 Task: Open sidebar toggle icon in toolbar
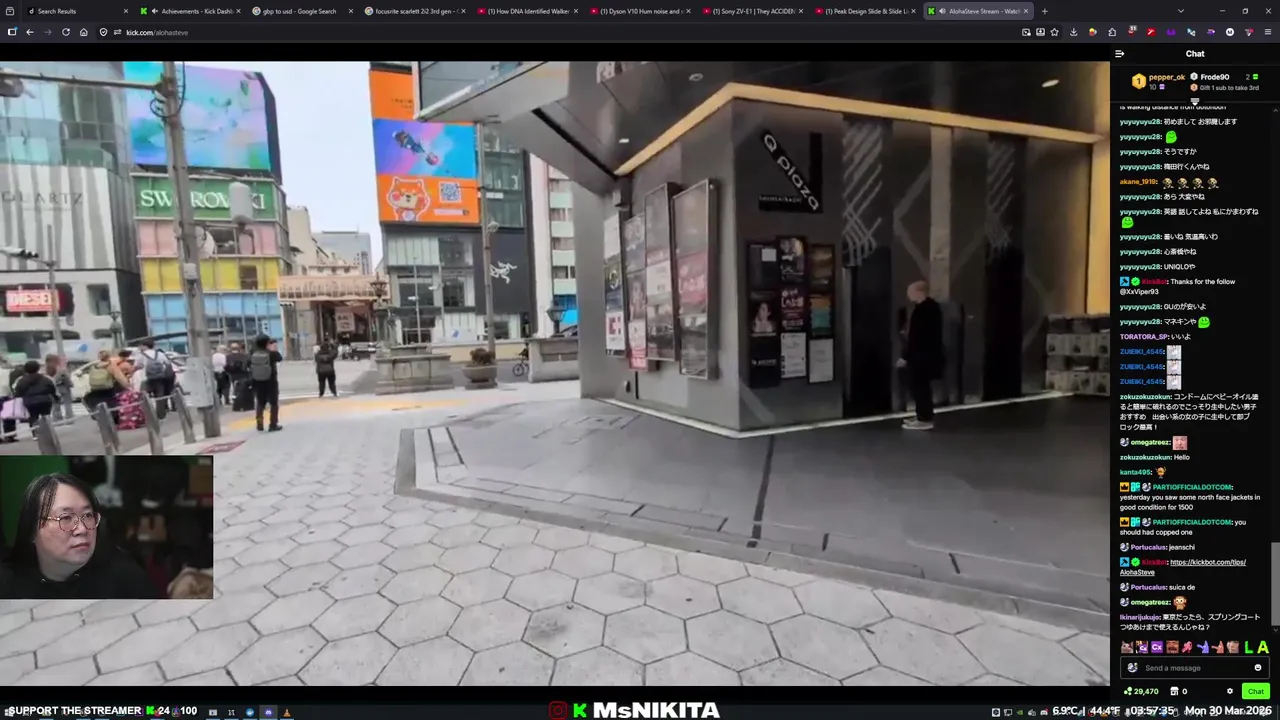[x=12, y=32]
